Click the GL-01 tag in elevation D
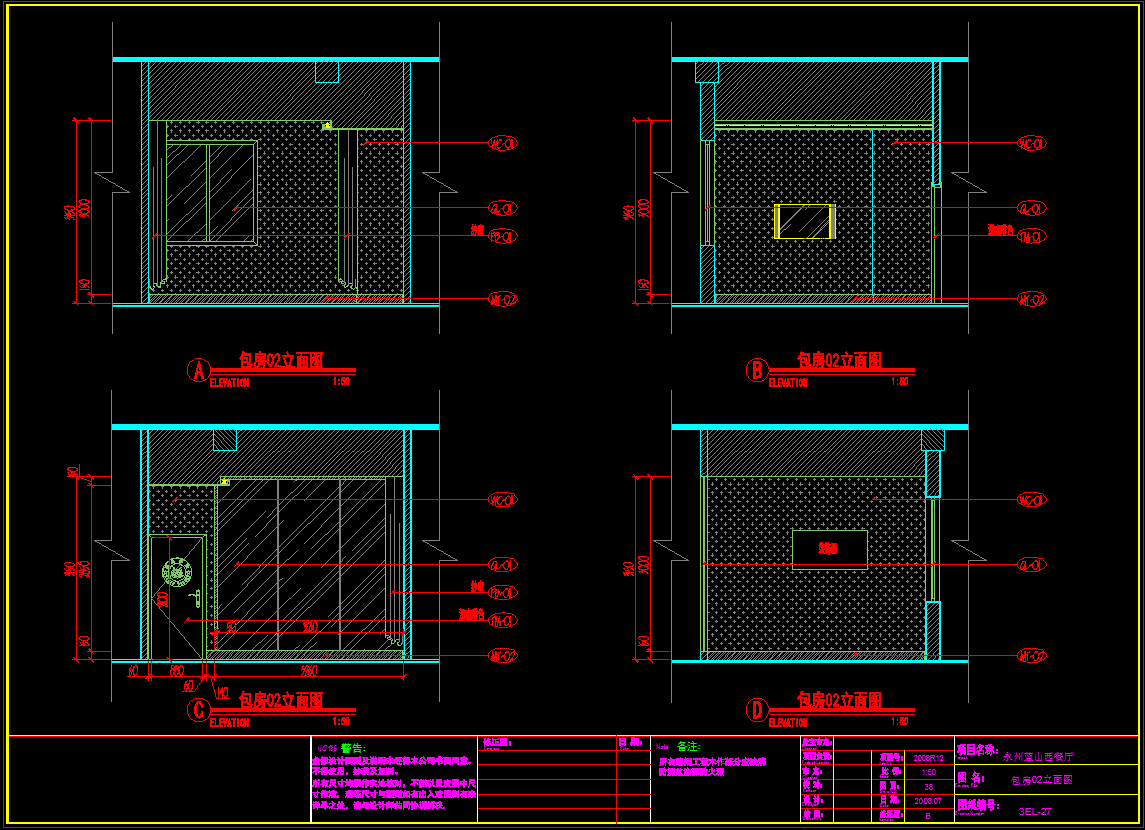Screen dimensions: 1145x830 pyautogui.click(x=1031, y=565)
